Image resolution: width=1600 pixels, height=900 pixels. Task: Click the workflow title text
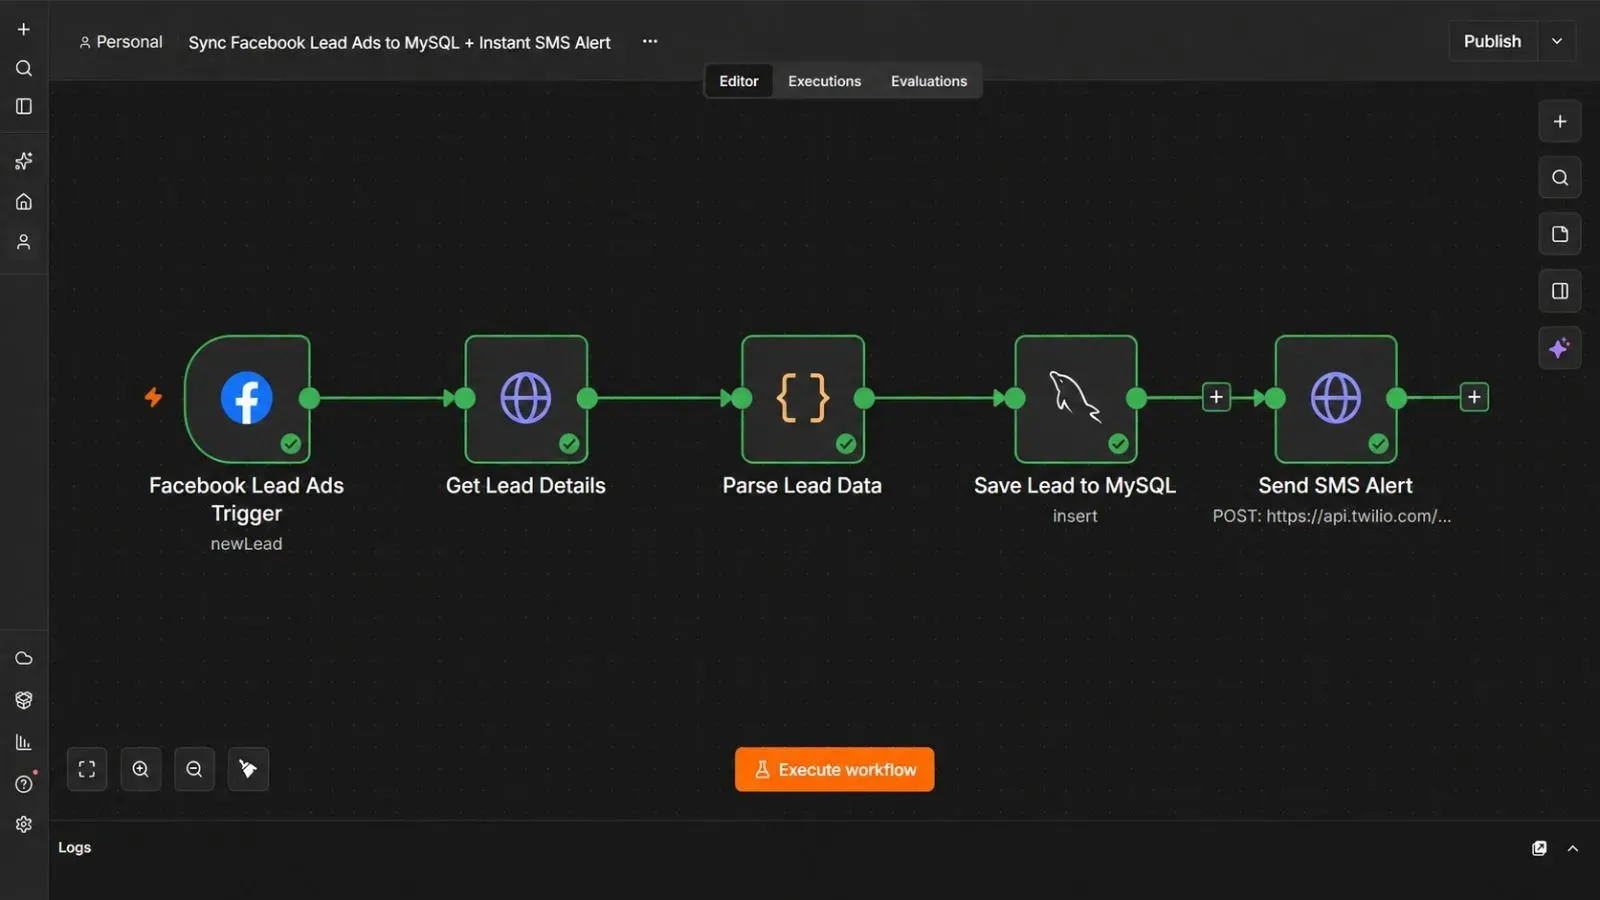click(399, 43)
